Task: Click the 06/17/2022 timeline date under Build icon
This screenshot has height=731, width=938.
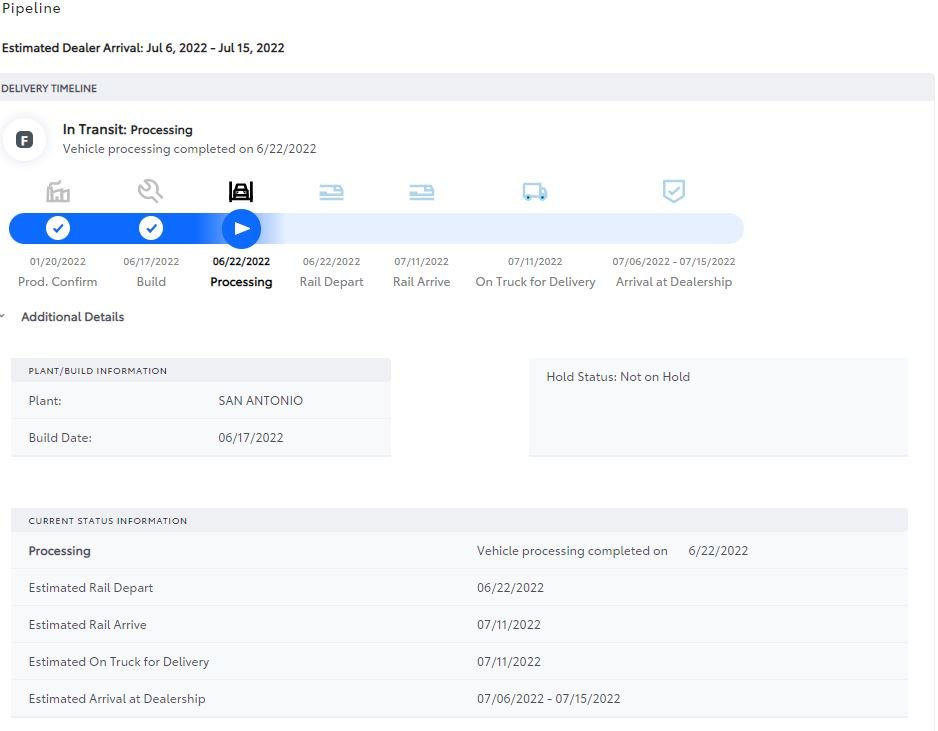Action: pos(151,261)
